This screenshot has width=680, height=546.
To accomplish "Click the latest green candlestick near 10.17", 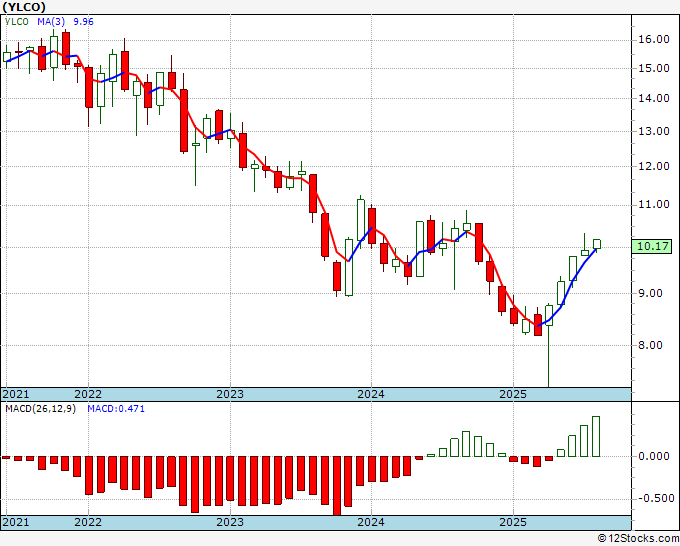I will [x=597, y=244].
